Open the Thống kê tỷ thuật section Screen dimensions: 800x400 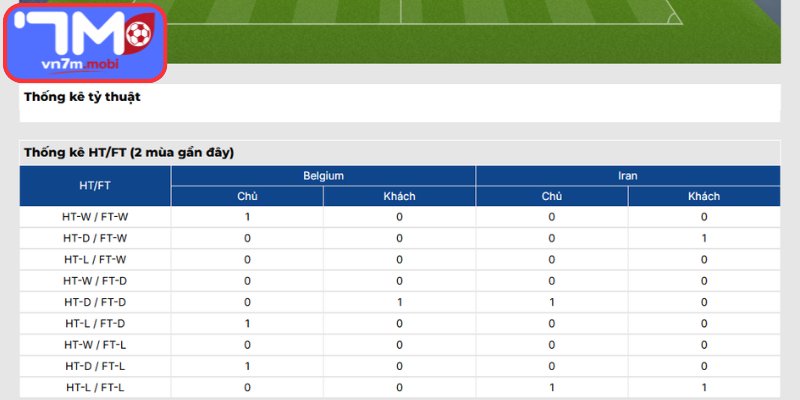tap(82, 97)
